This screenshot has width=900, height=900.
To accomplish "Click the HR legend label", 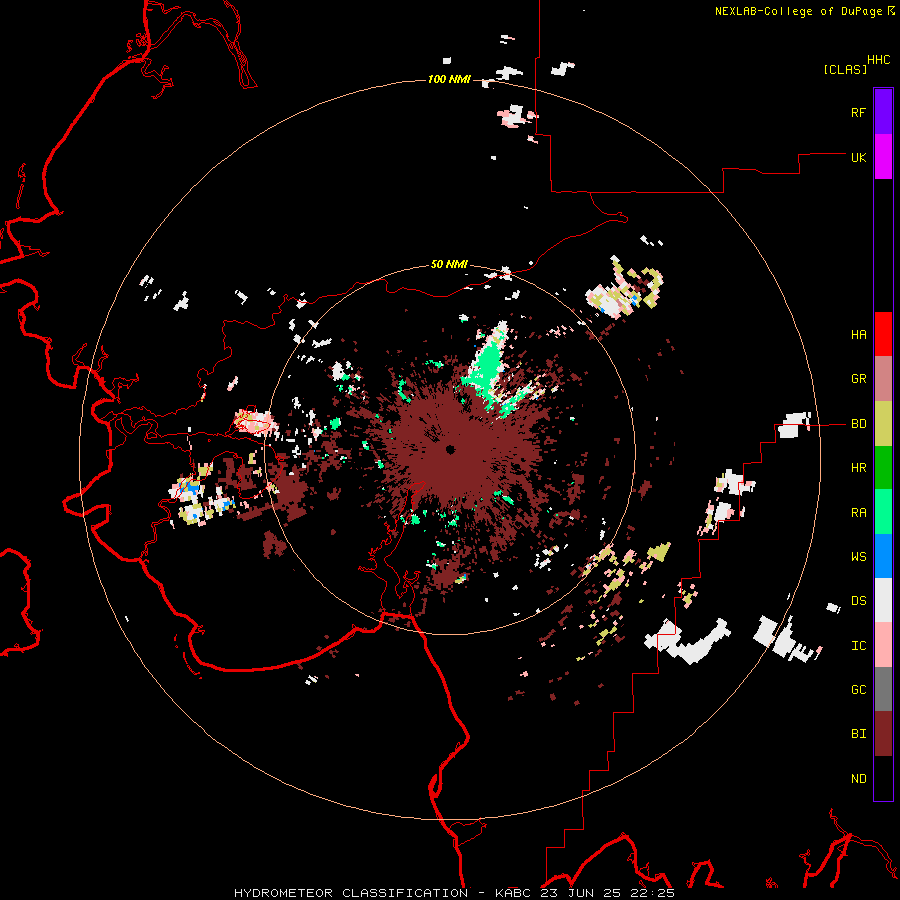I will (x=858, y=468).
